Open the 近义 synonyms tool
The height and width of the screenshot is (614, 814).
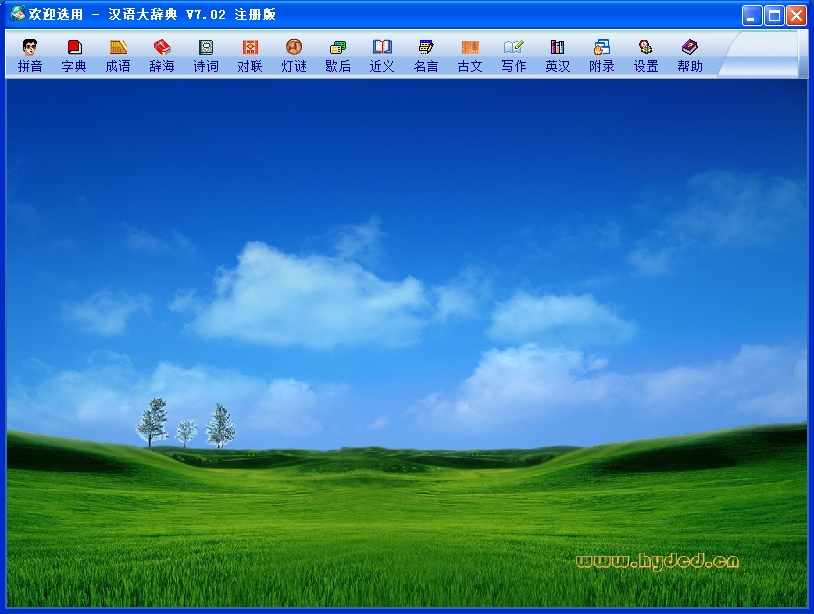(382, 55)
